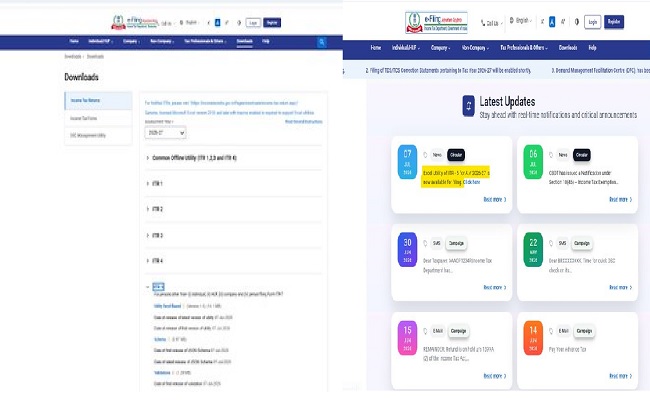Click the 06 Jul date badge
650x418 pixels.
pyautogui.click(x=533, y=162)
